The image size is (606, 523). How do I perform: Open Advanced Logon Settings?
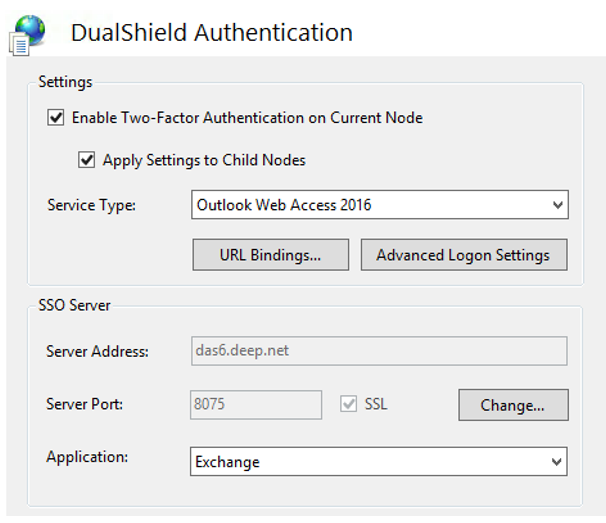point(463,255)
